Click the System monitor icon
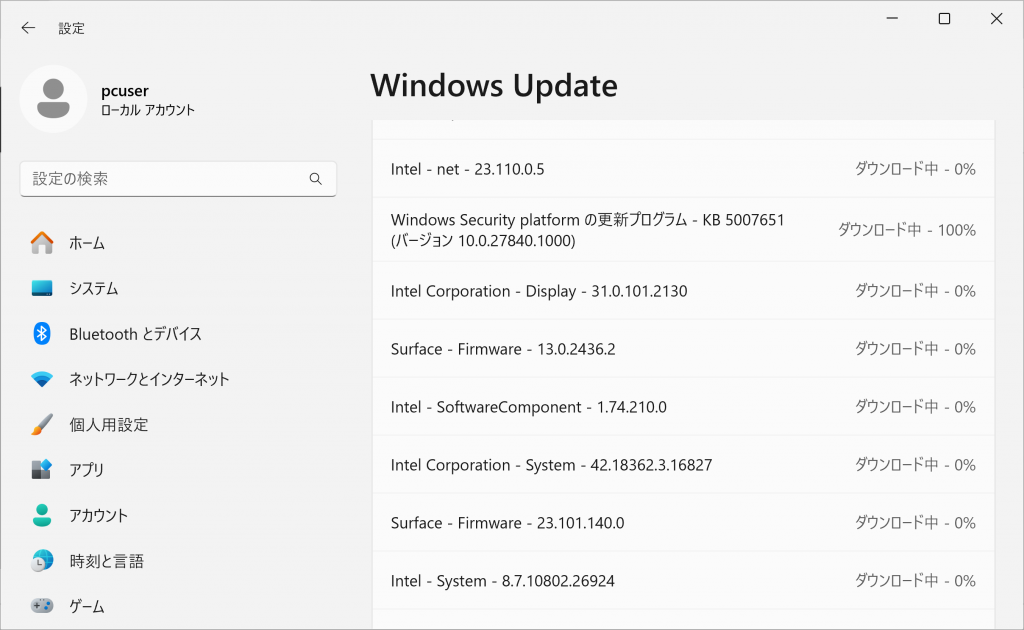Viewport: 1024px width, 630px height. click(x=42, y=288)
